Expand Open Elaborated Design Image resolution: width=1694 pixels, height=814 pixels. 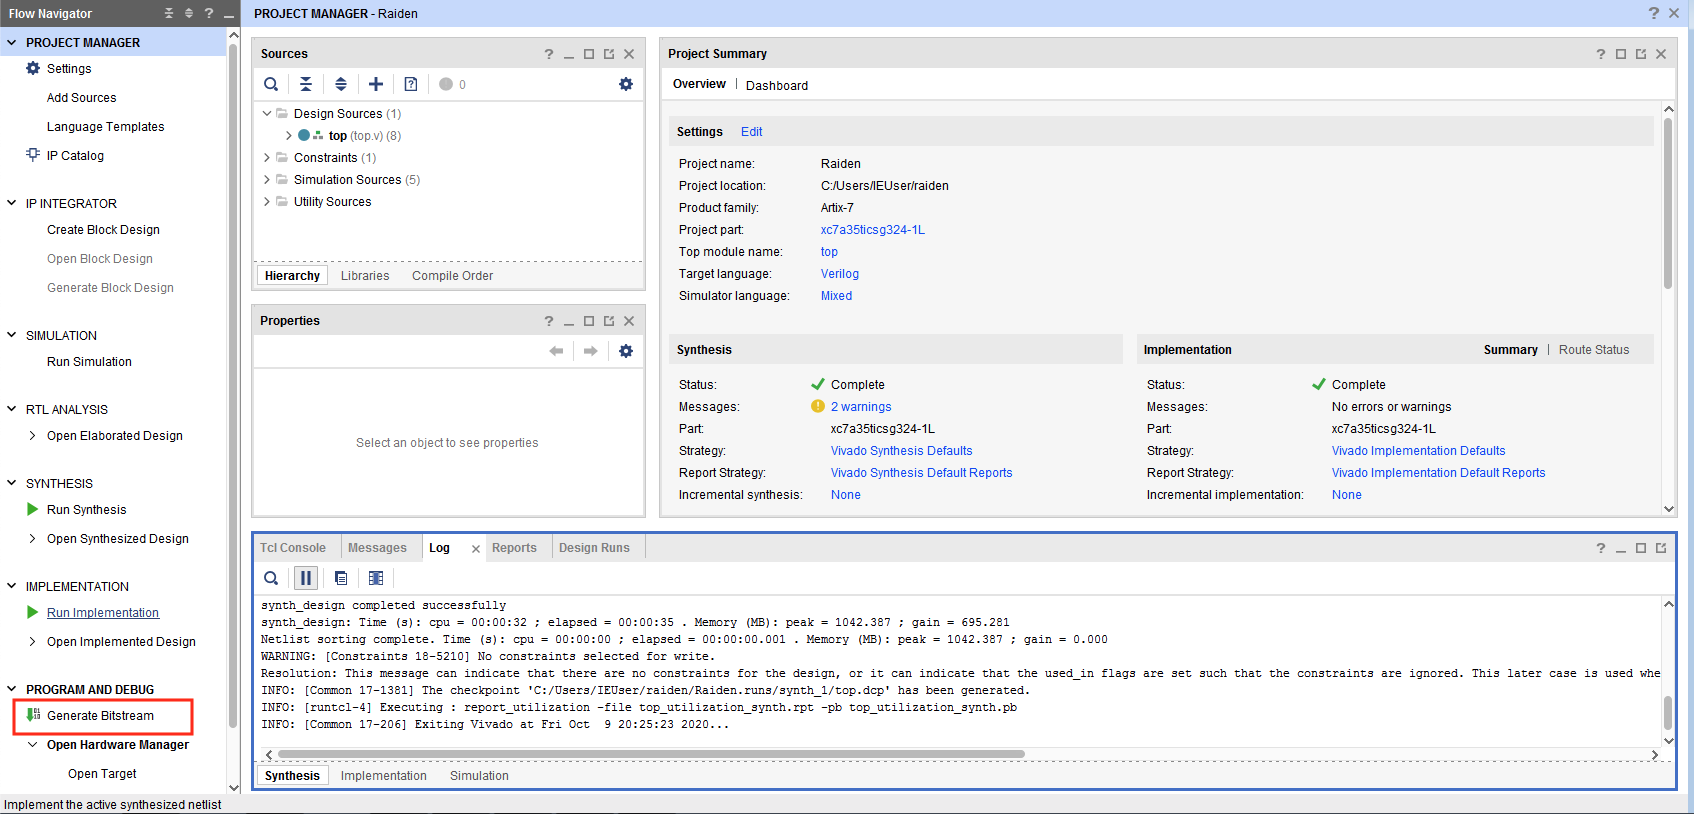point(33,435)
